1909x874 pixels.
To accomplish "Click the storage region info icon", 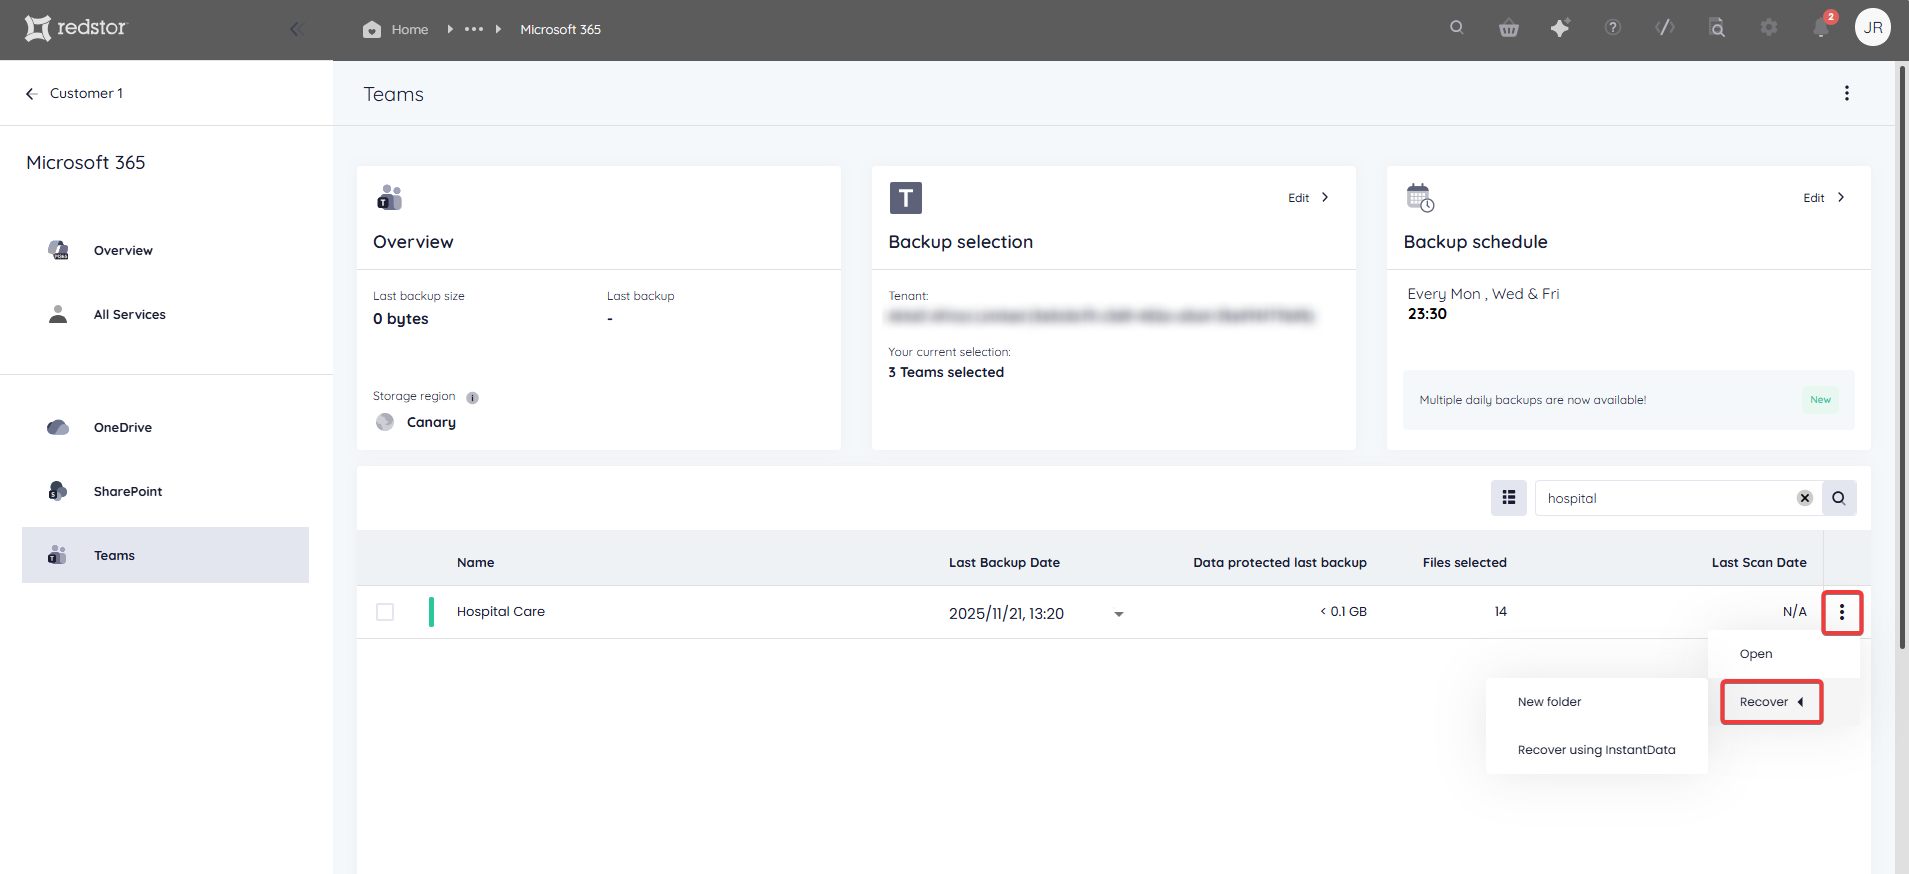I will coord(473,397).
